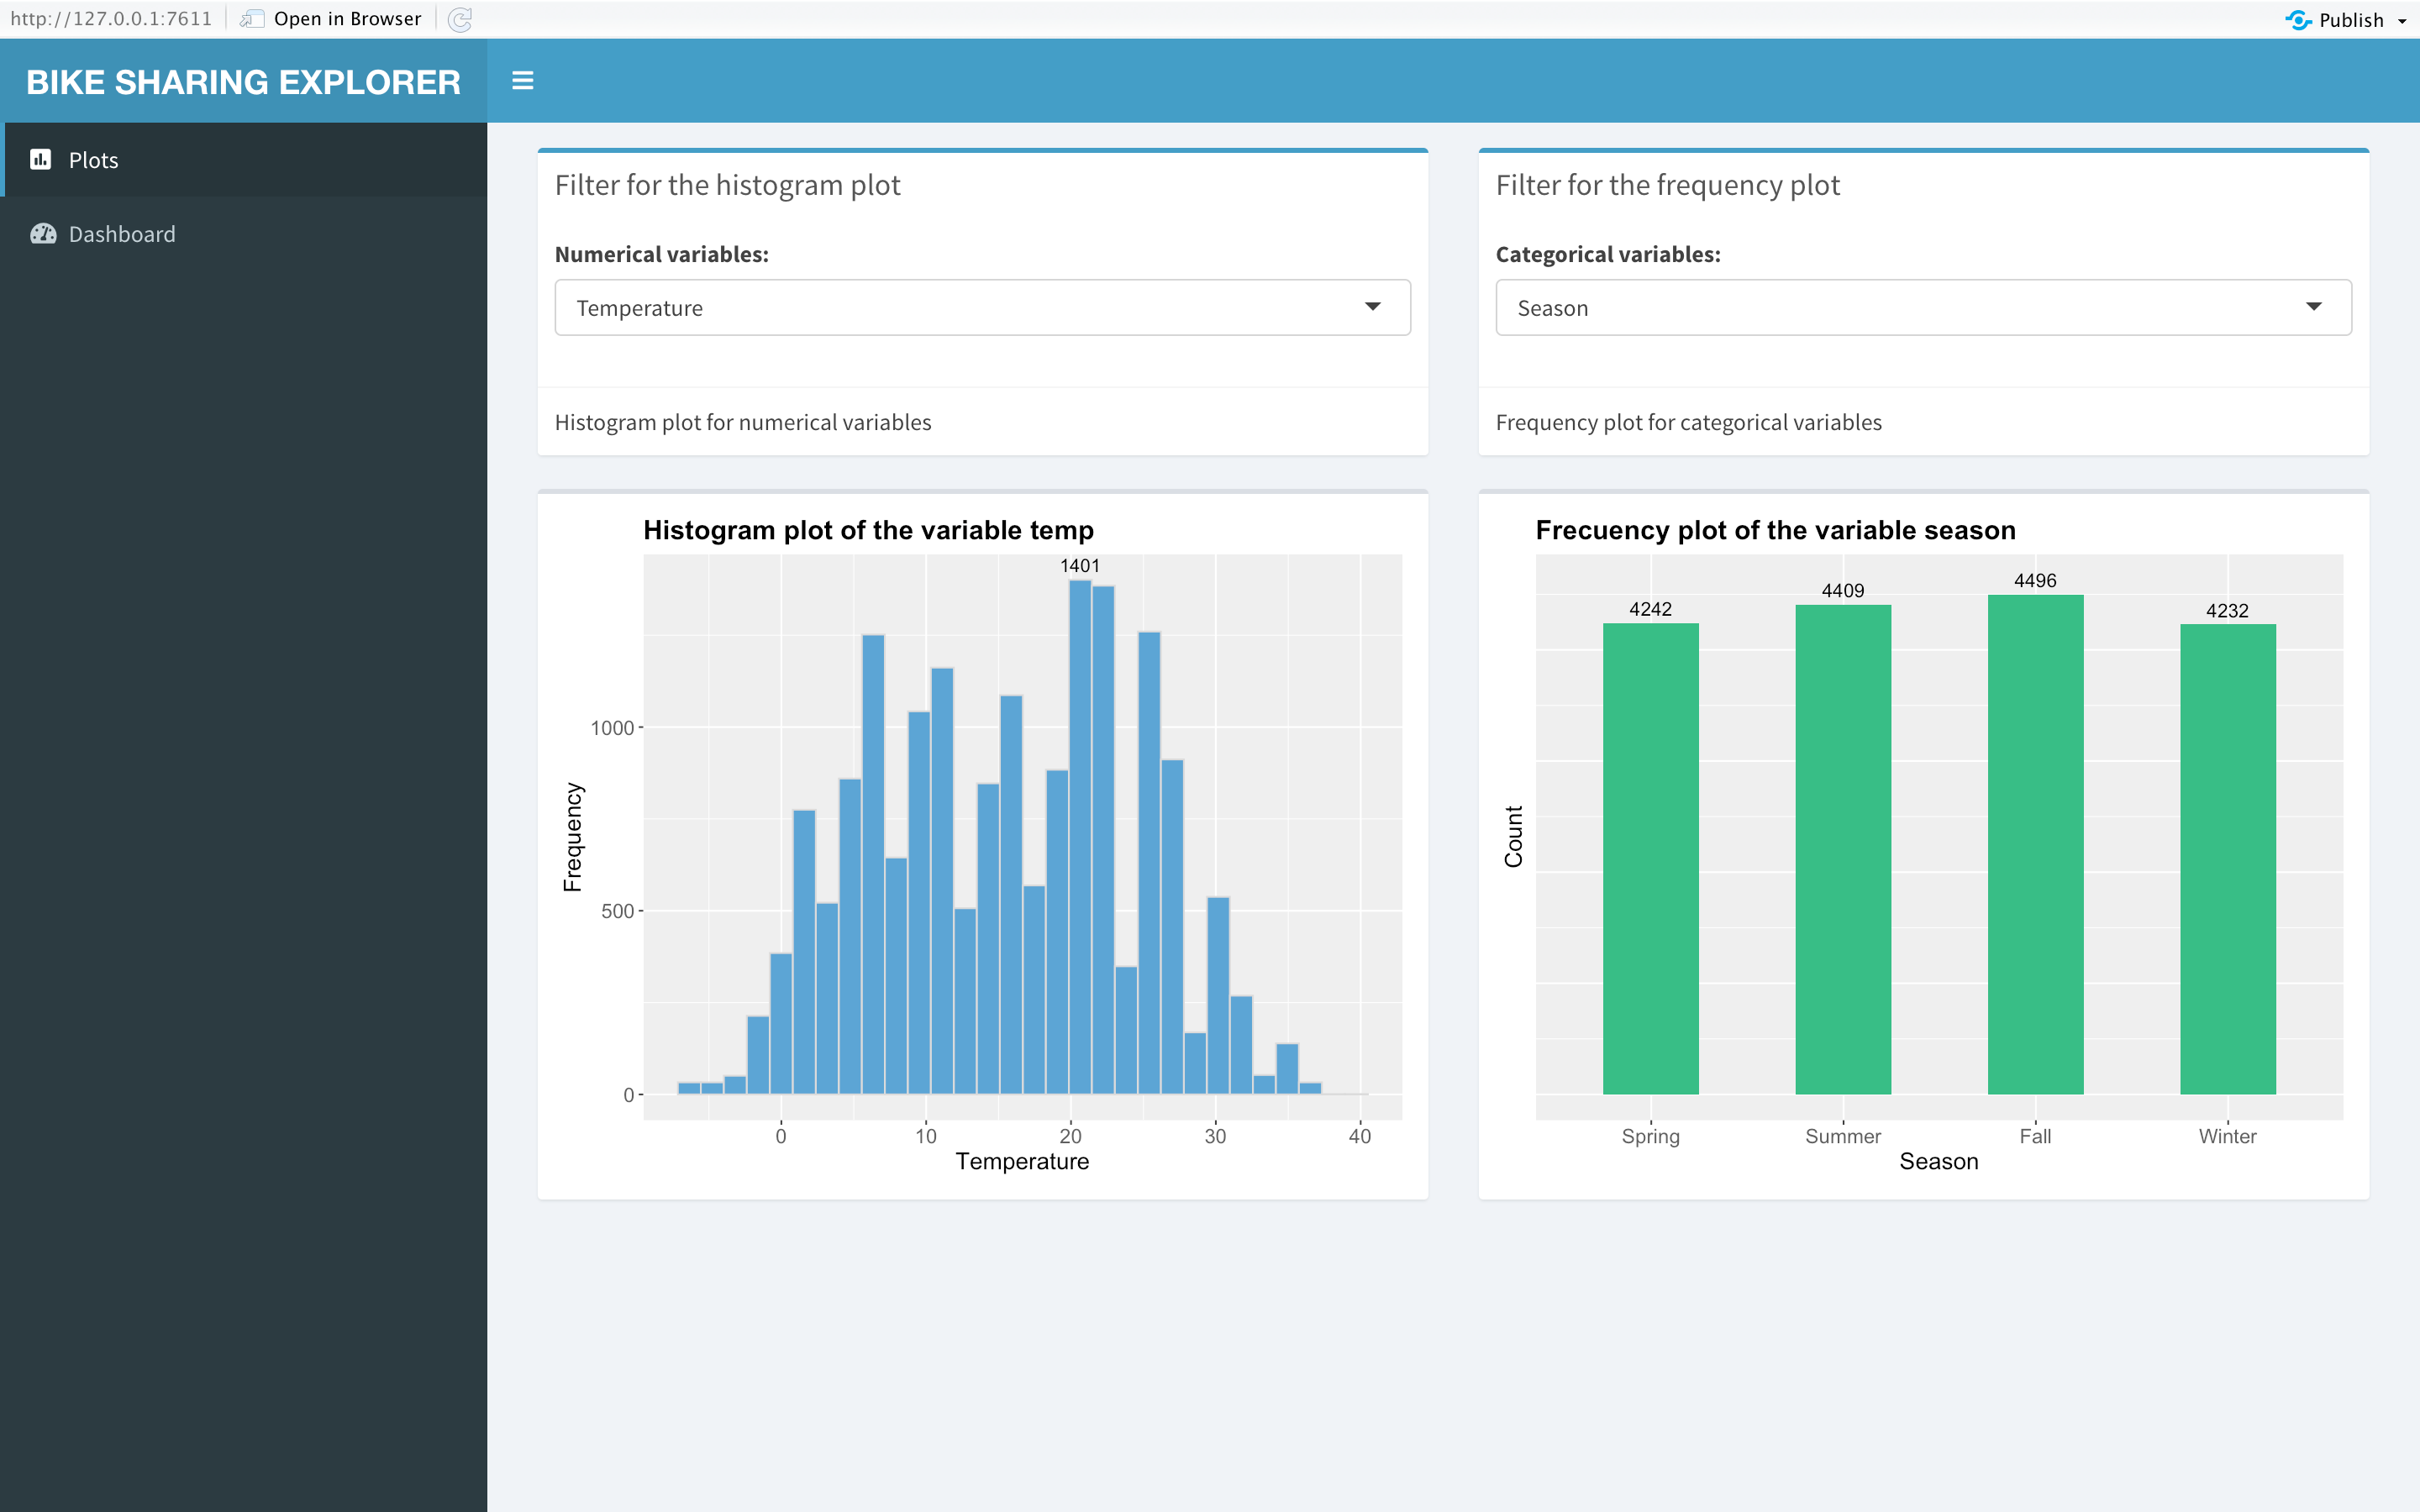Toggle the sidebar hamburger menu icon
This screenshot has height=1512, width=2420.
click(522, 81)
